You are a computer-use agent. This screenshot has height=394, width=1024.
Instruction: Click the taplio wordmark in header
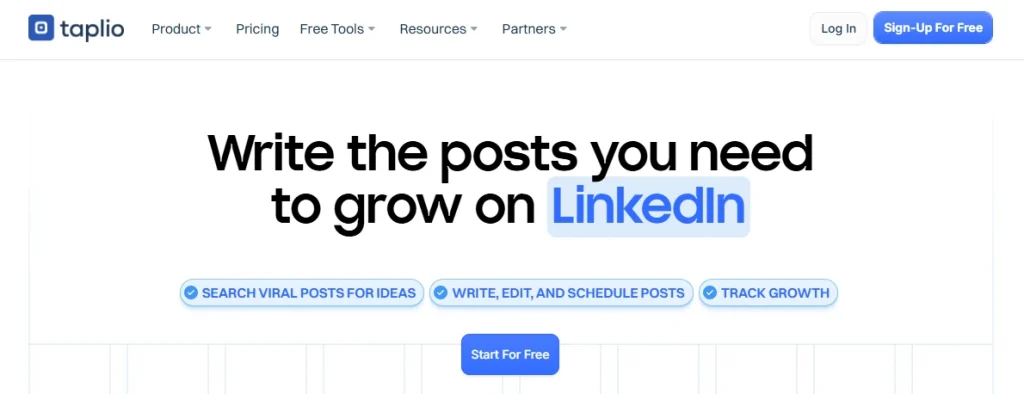[x=91, y=29]
